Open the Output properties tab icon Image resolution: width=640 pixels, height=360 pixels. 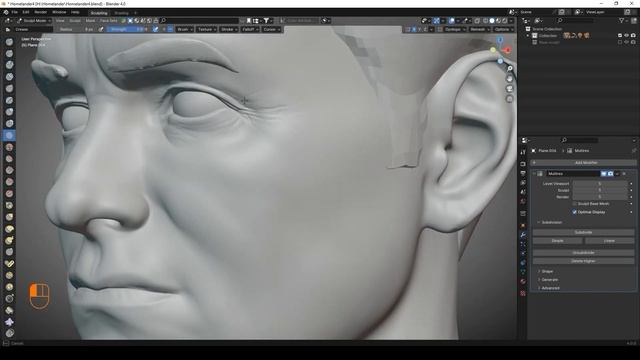tap(523, 173)
